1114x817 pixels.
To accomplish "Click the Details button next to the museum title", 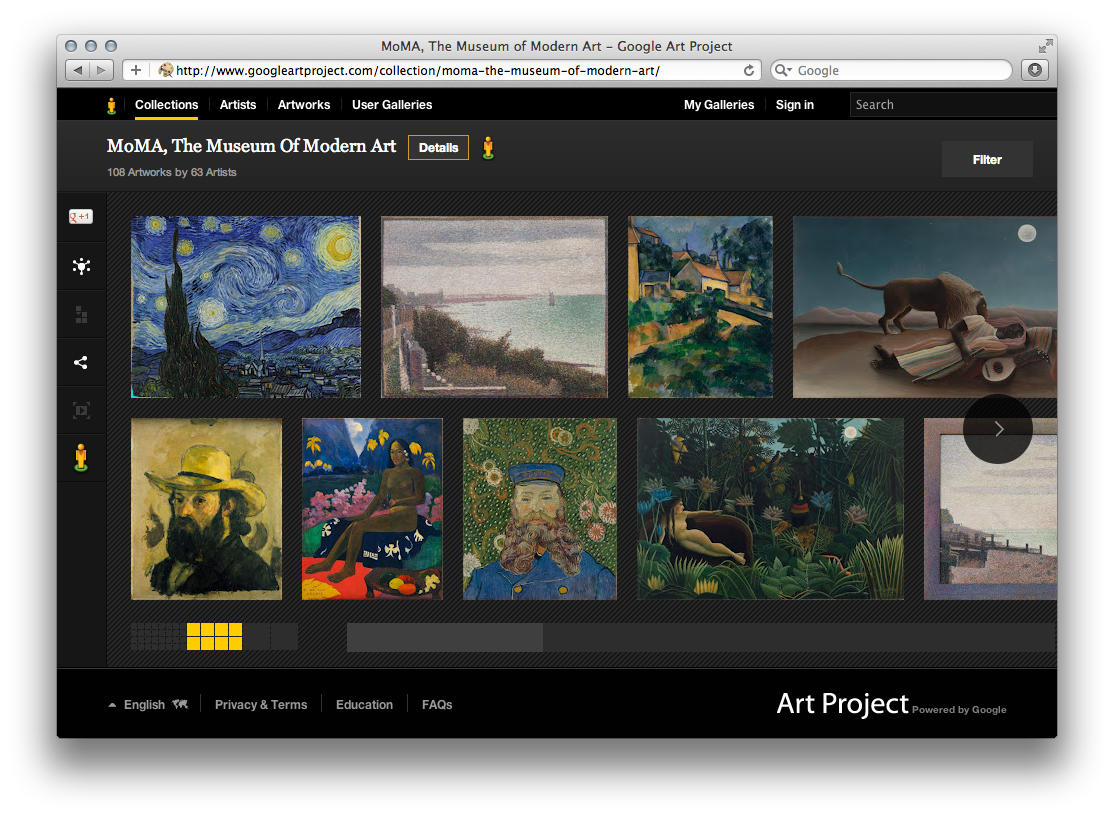I will point(438,147).
